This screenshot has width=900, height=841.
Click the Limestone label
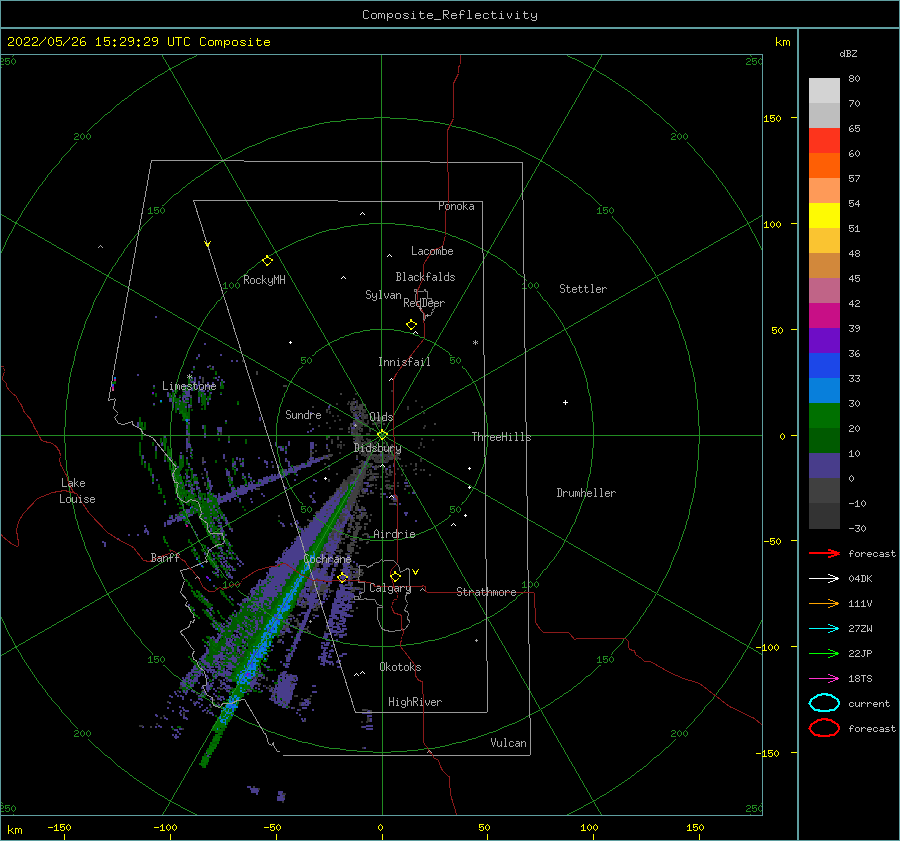click(x=189, y=386)
